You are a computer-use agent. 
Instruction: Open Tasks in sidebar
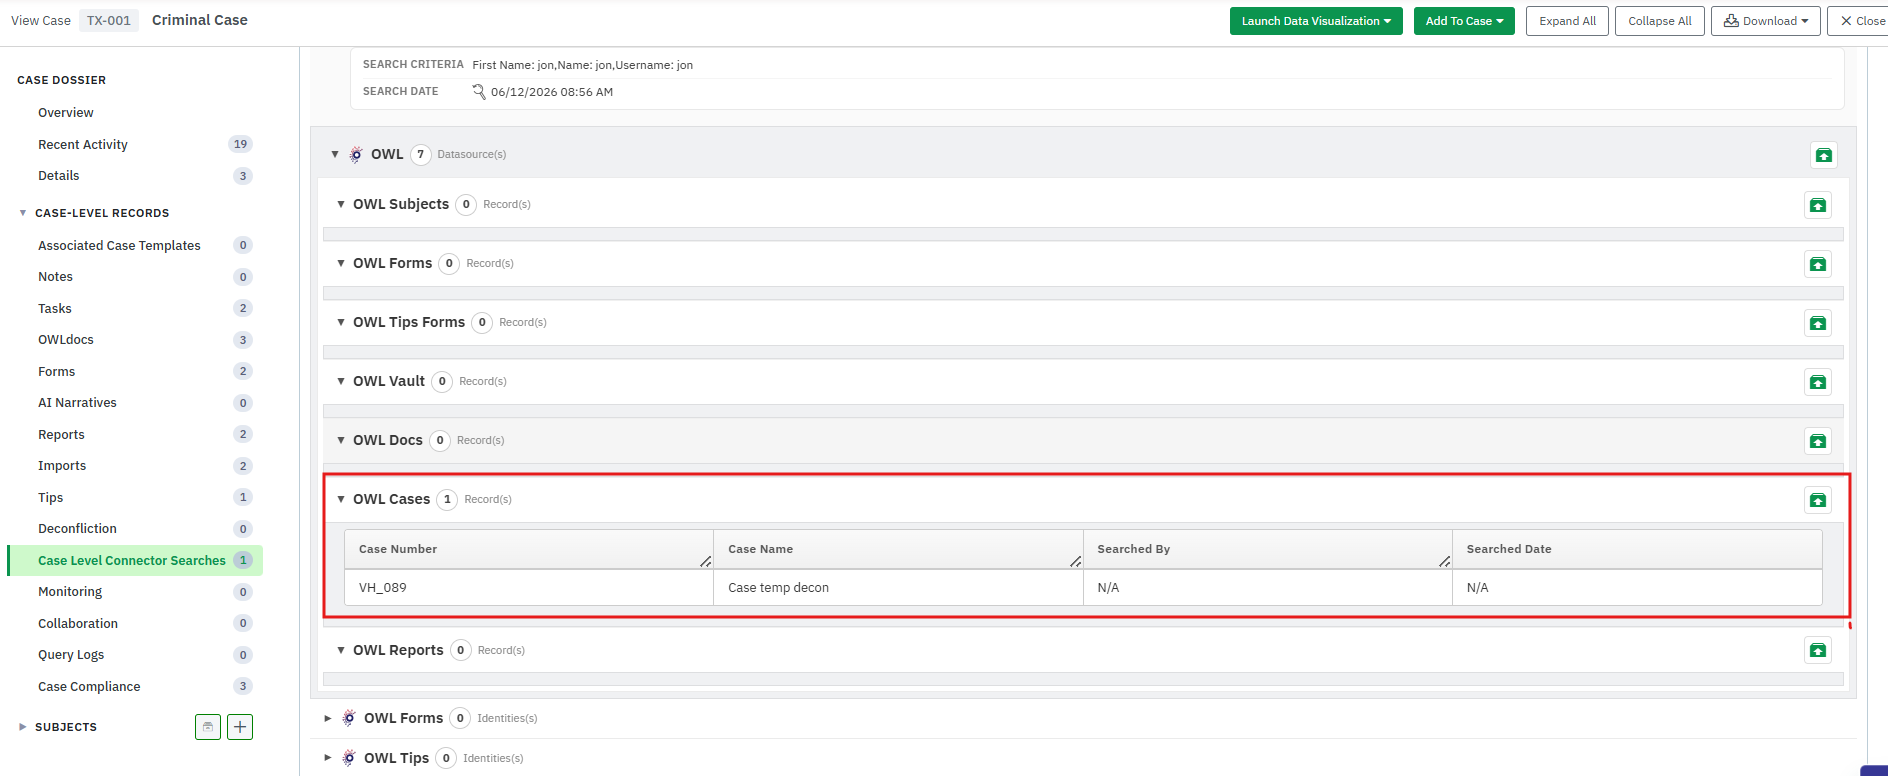[55, 309]
